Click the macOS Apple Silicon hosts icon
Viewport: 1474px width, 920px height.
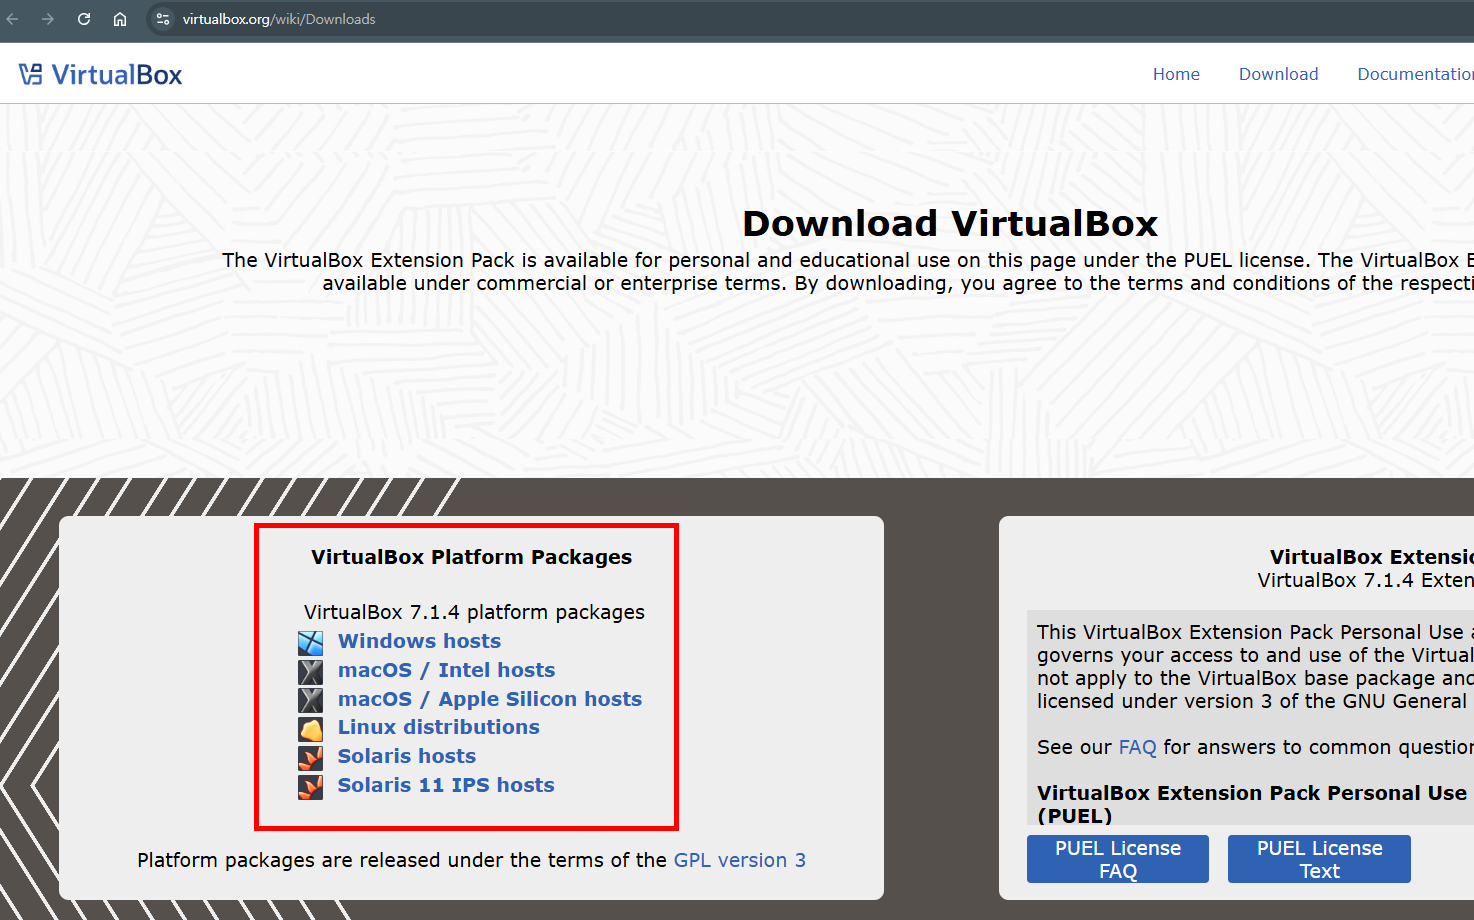coord(311,700)
